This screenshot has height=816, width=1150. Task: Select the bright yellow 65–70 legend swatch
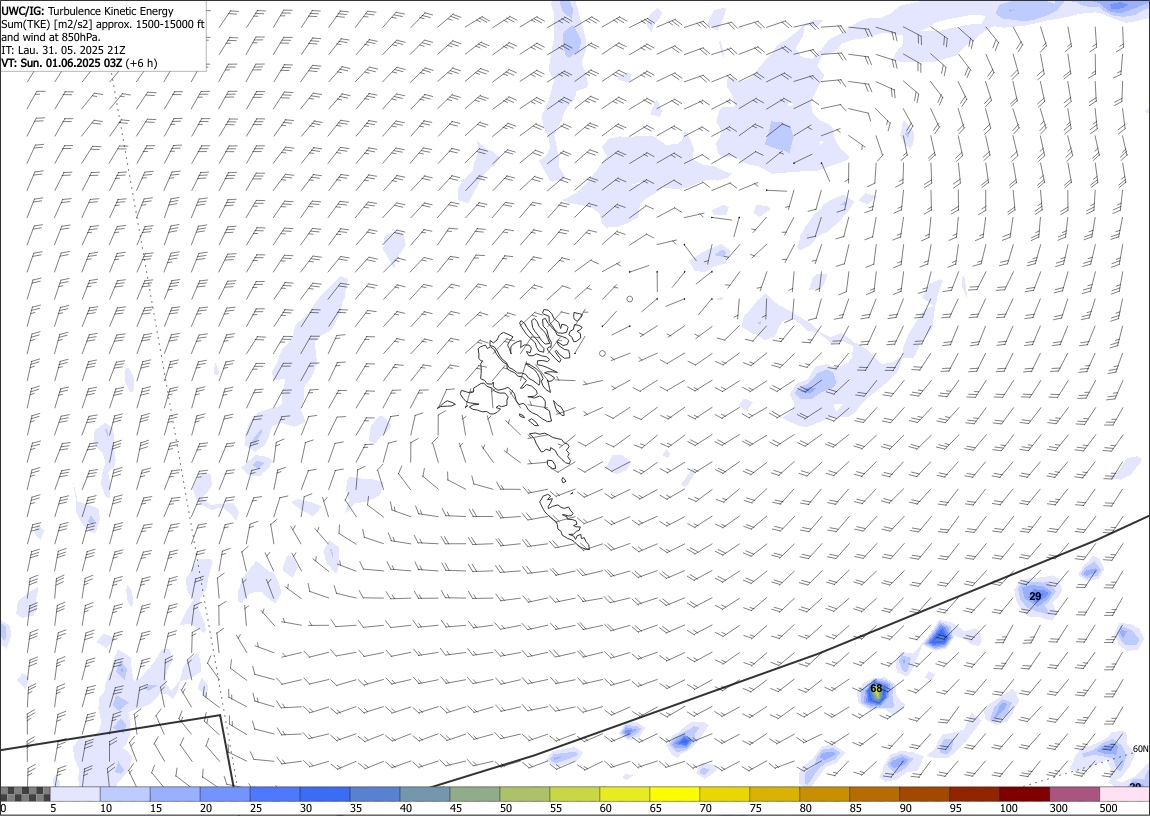pyautogui.click(x=675, y=794)
